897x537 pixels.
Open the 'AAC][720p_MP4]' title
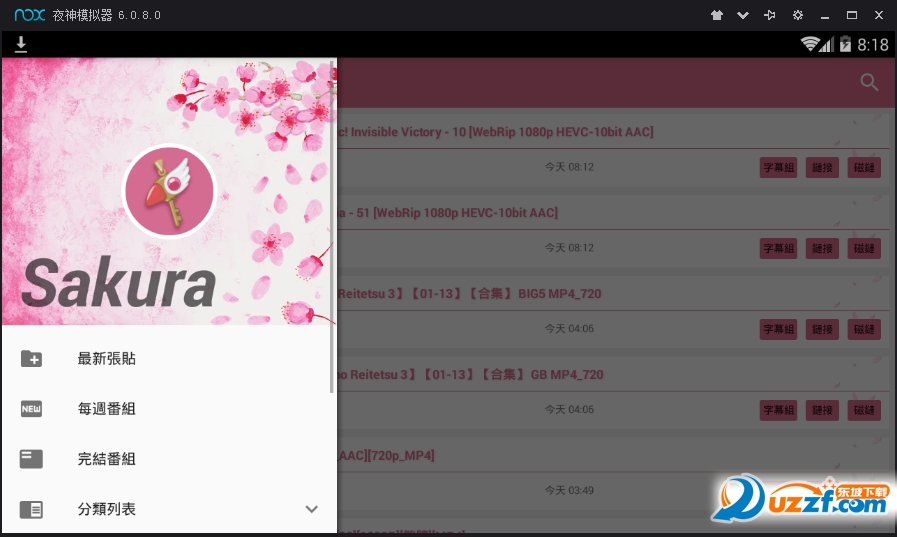click(386, 456)
